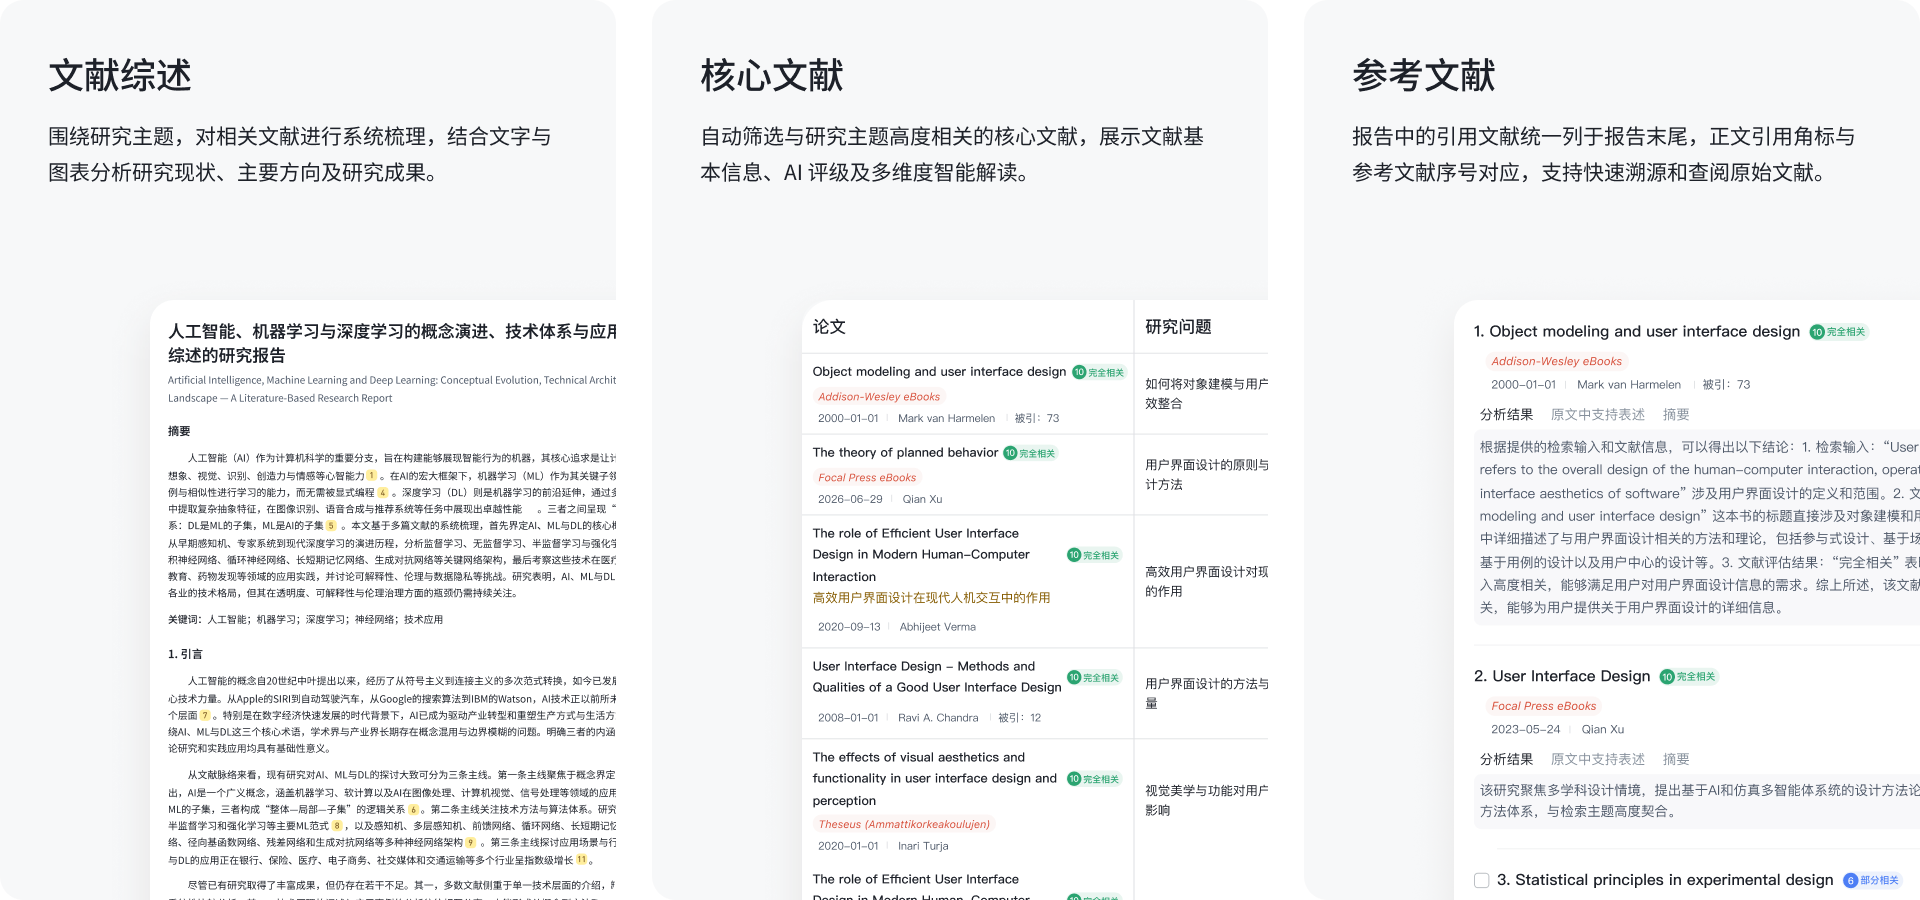Click 完全相关 badge next to 2. User Interface Design
The image size is (1920, 900).
tap(1688, 677)
